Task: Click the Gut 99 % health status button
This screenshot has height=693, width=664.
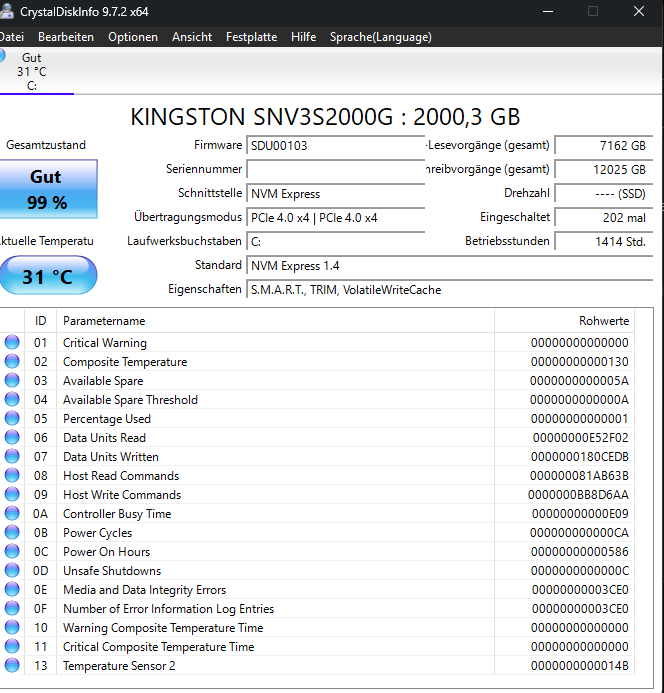Action: point(47,189)
